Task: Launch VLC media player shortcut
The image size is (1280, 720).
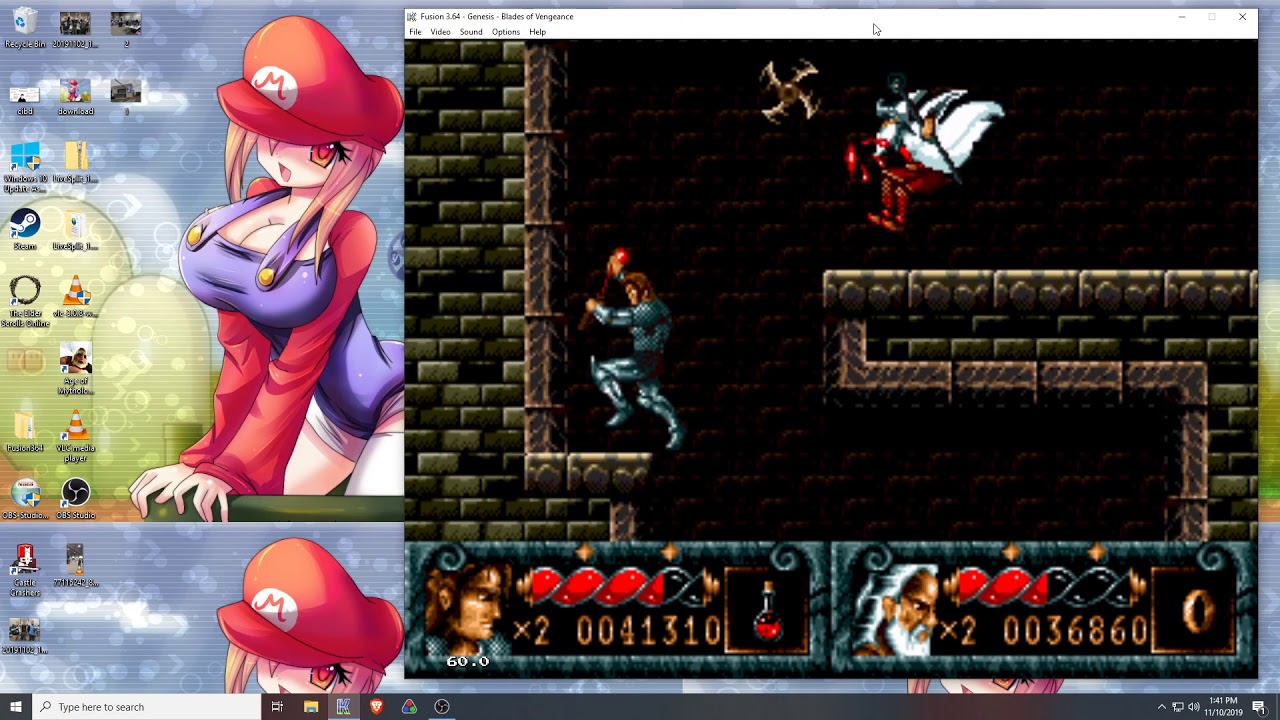Action: pyautogui.click(x=75, y=437)
